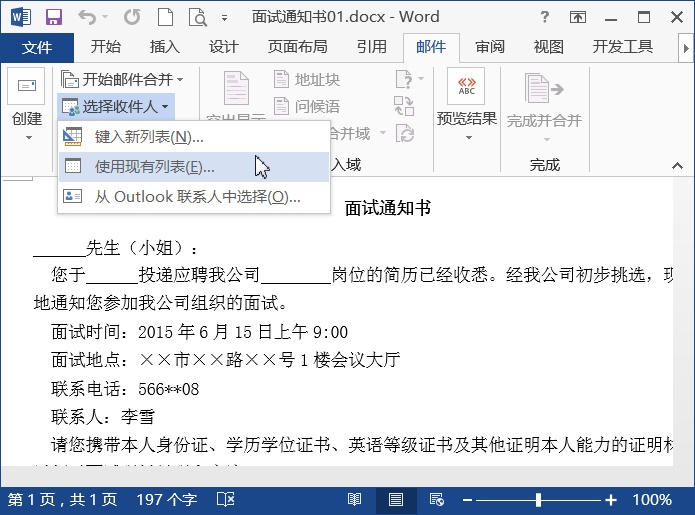Switch to the 审阅 tab

(490, 47)
